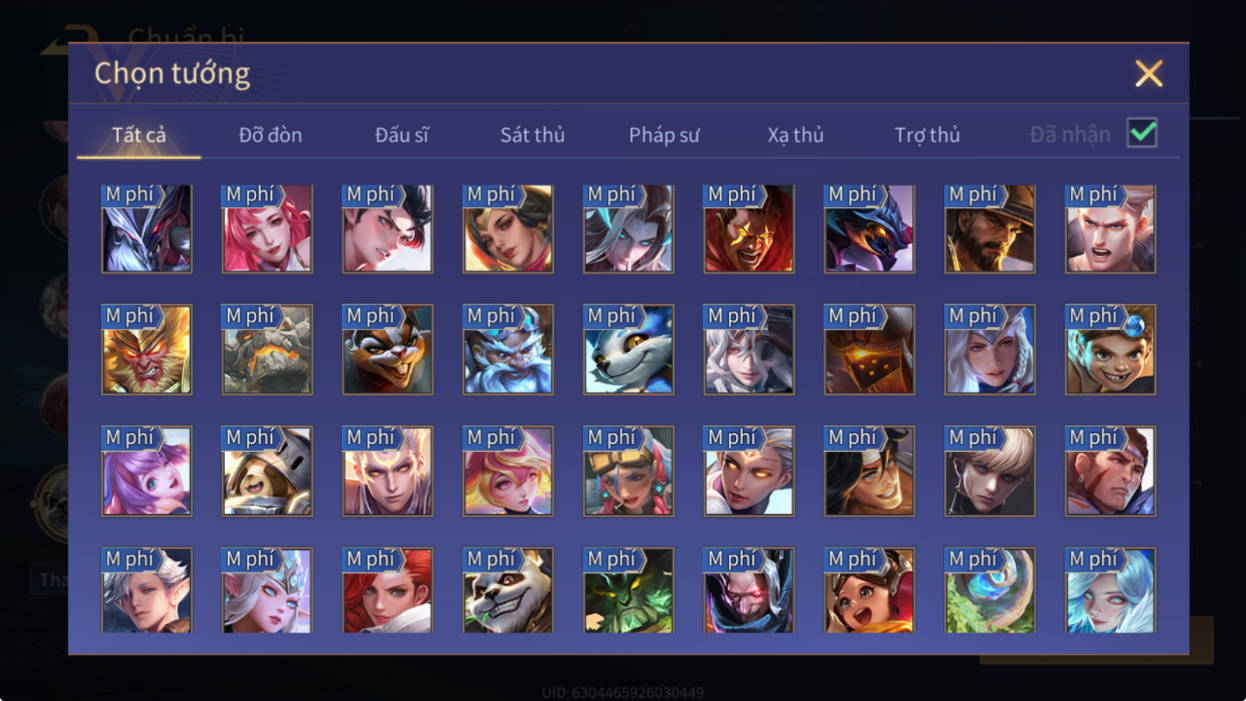This screenshot has height=701, width=1246.
Task: Select the blue wolf hero portrait
Action: coord(629,349)
